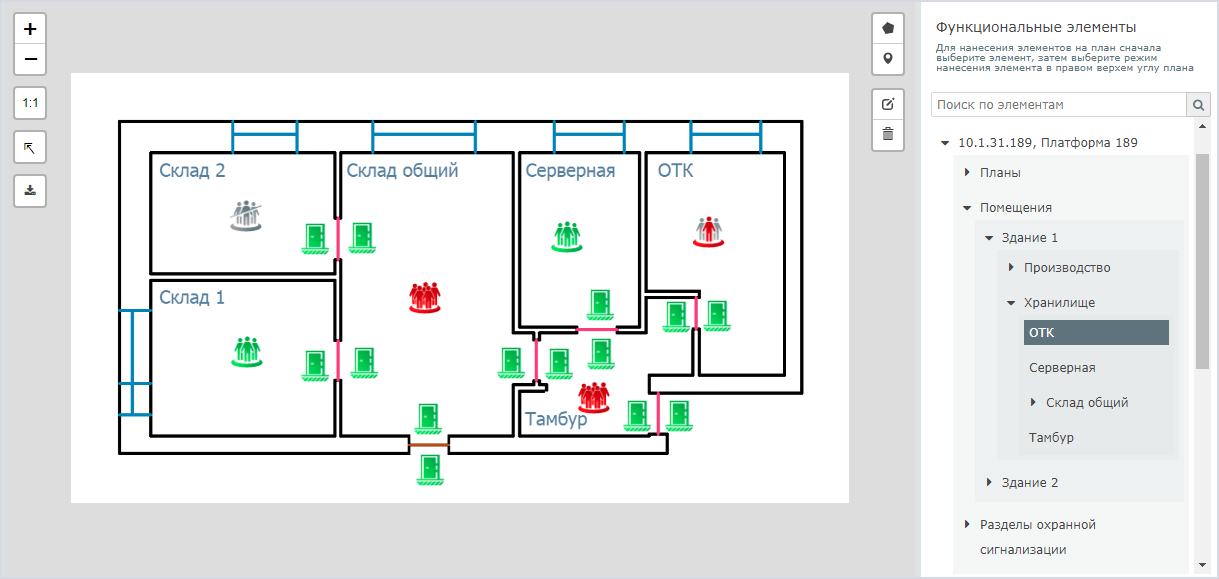Click the search magnifier button
Viewport: 1219px width, 579px height.
1197,105
